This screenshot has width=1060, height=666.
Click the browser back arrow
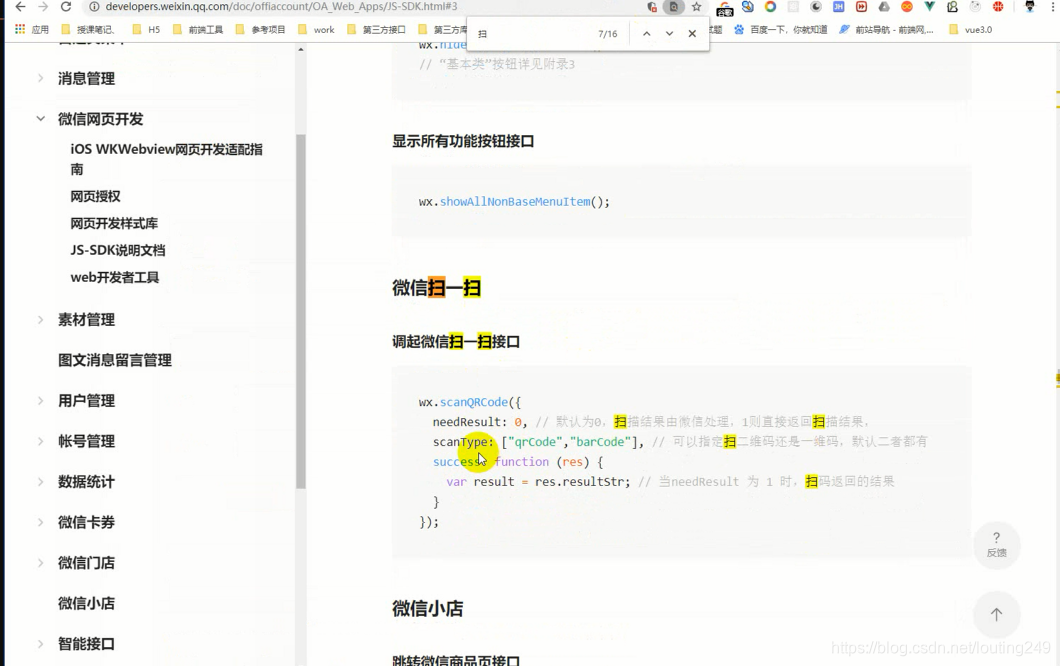20,5
